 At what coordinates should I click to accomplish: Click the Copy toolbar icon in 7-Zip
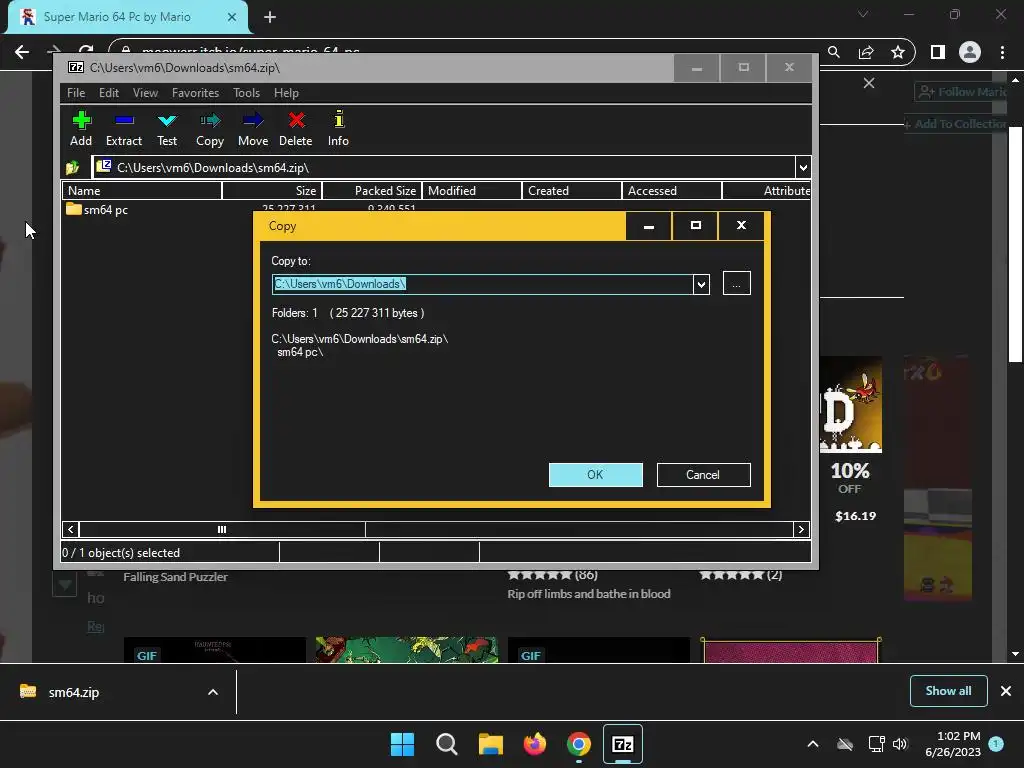(x=210, y=129)
